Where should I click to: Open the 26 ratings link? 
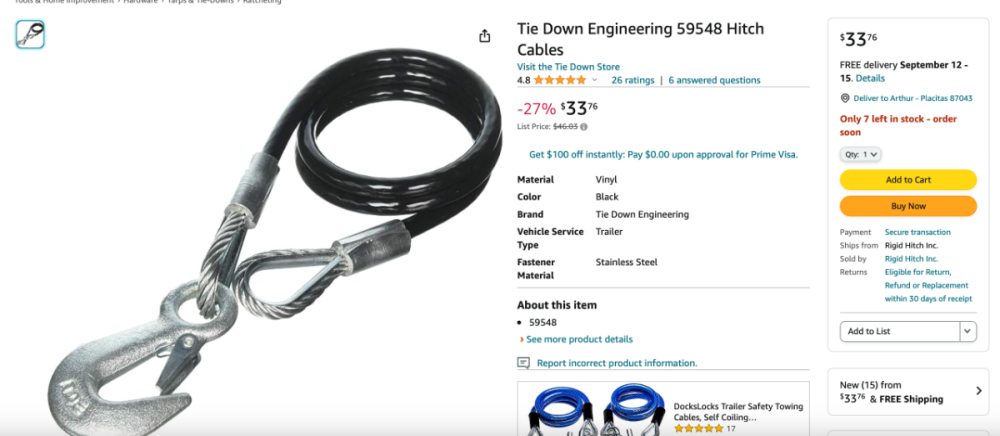pos(633,80)
